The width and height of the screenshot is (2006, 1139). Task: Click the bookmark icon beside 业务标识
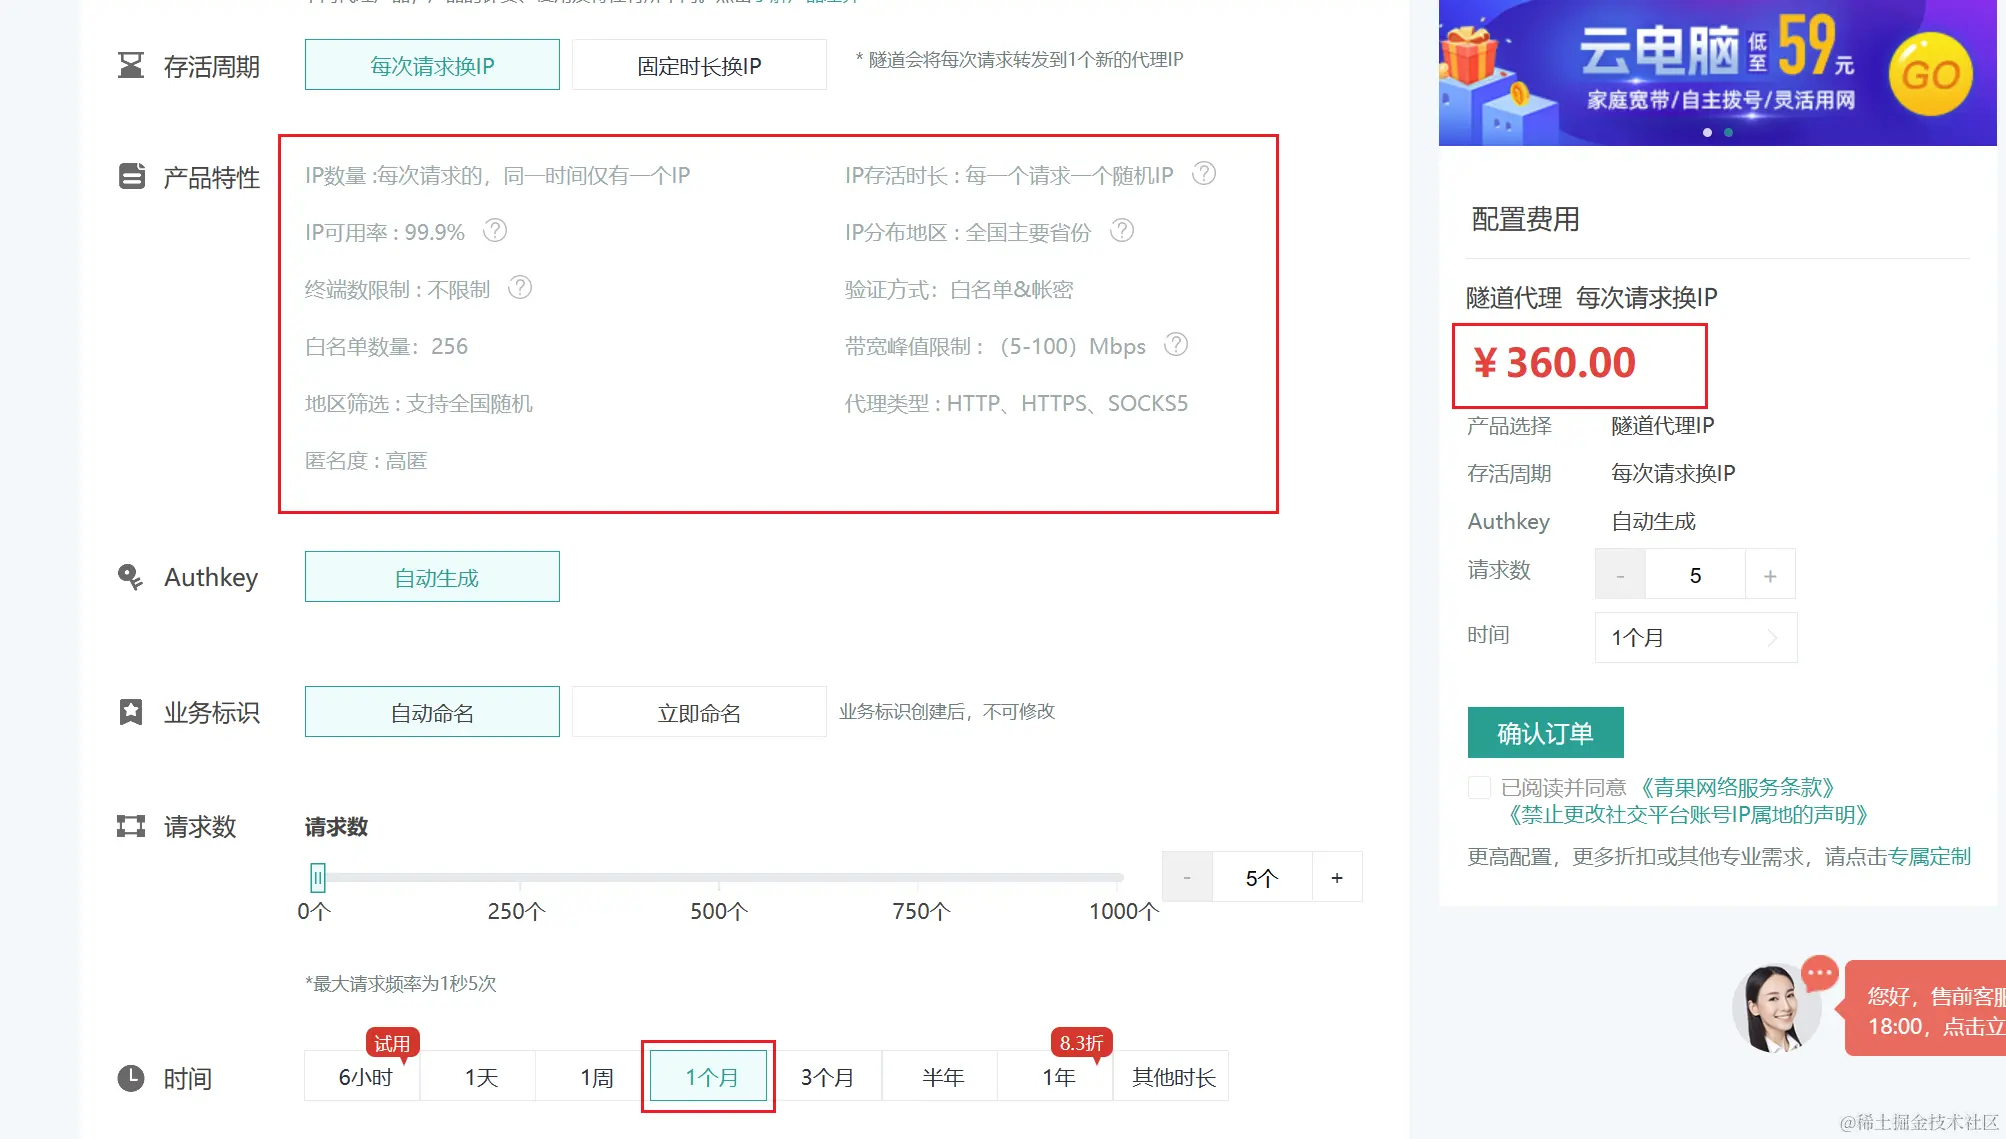click(x=131, y=712)
